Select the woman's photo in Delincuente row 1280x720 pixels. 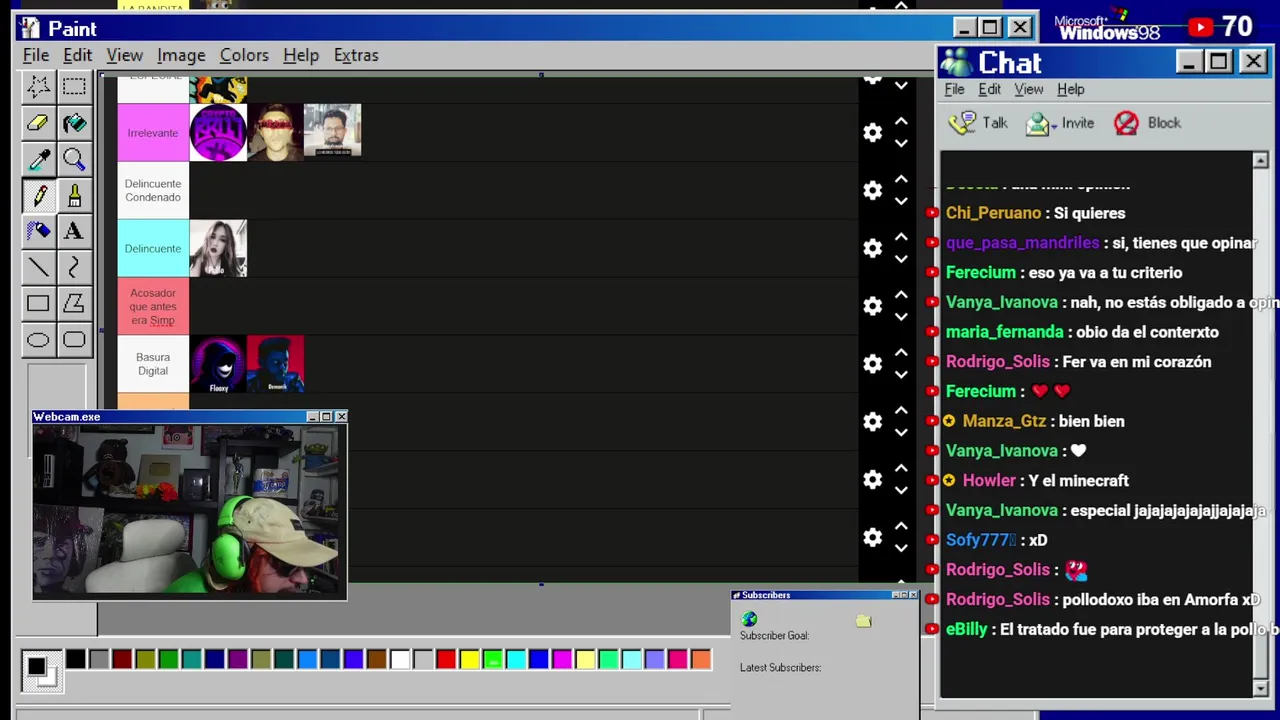pyautogui.click(x=218, y=248)
